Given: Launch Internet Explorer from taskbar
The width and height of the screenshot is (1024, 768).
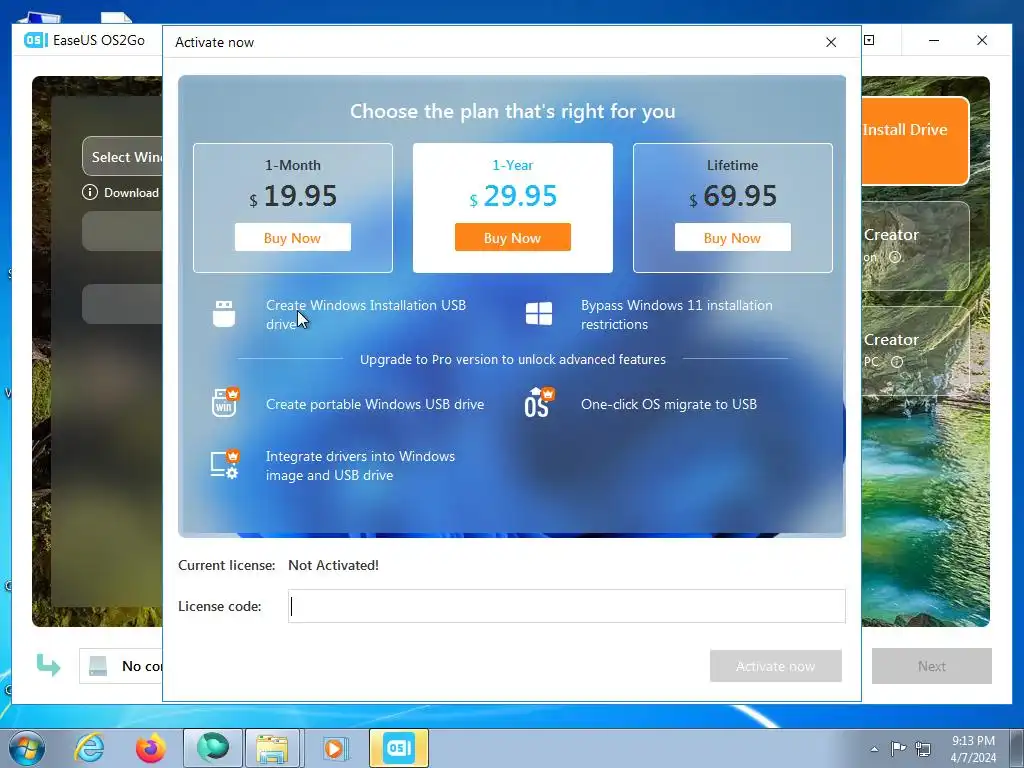Looking at the screenshot, I should 89,748.
